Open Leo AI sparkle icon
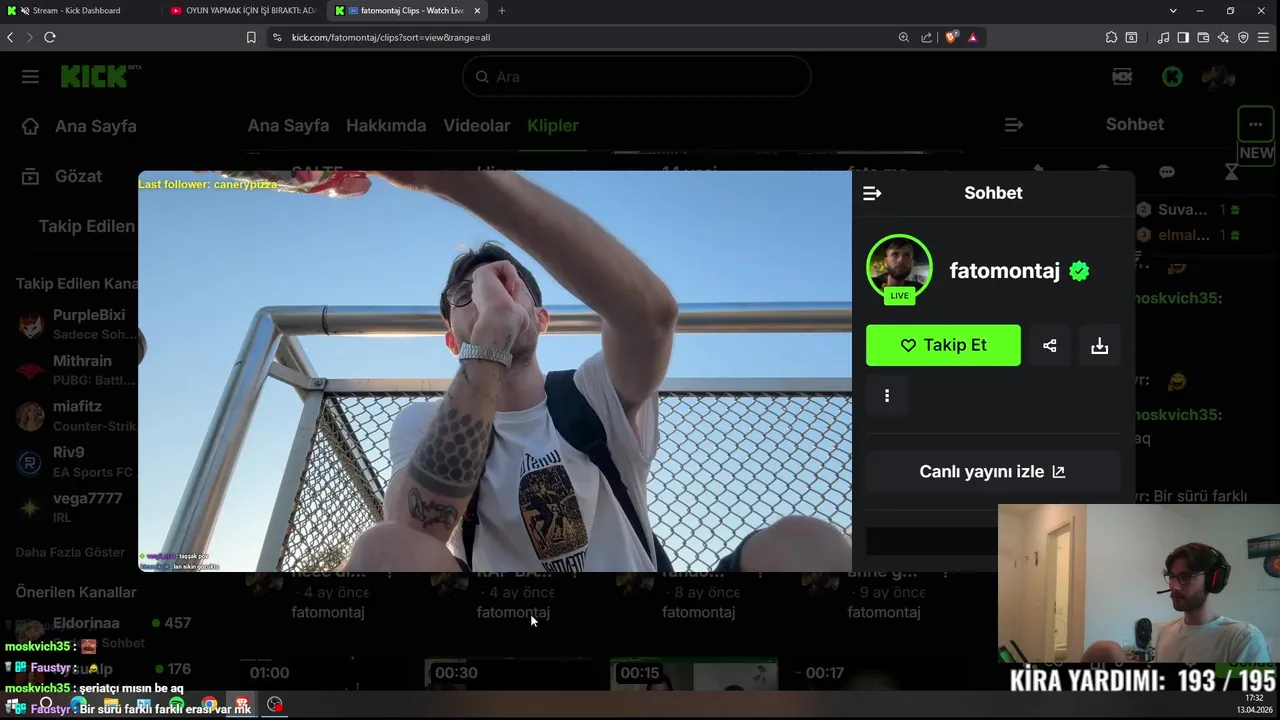The image size is (1280, 720). (x=1223, y=37)
